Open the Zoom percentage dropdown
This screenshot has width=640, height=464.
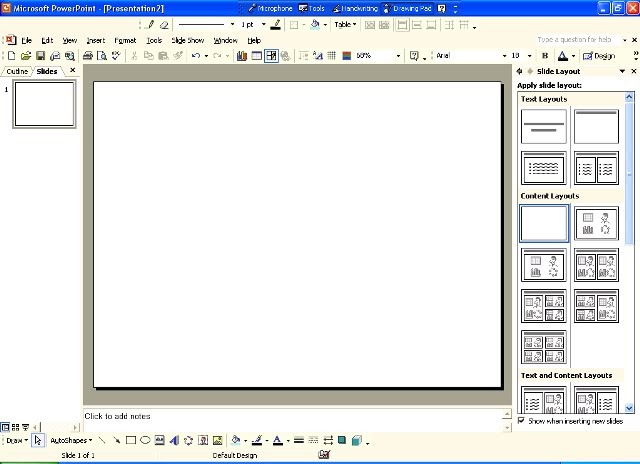coord(398,56)
